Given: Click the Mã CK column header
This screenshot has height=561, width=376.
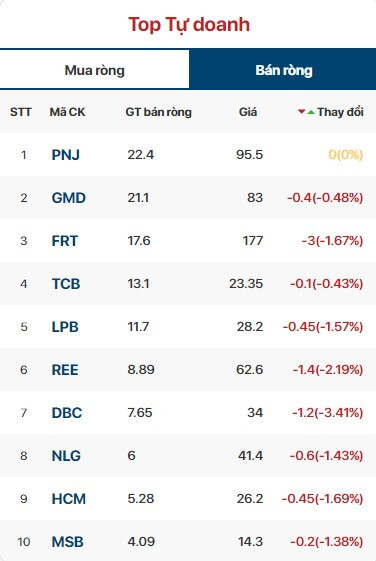Looking at the screenshot, I should [67, 112].
